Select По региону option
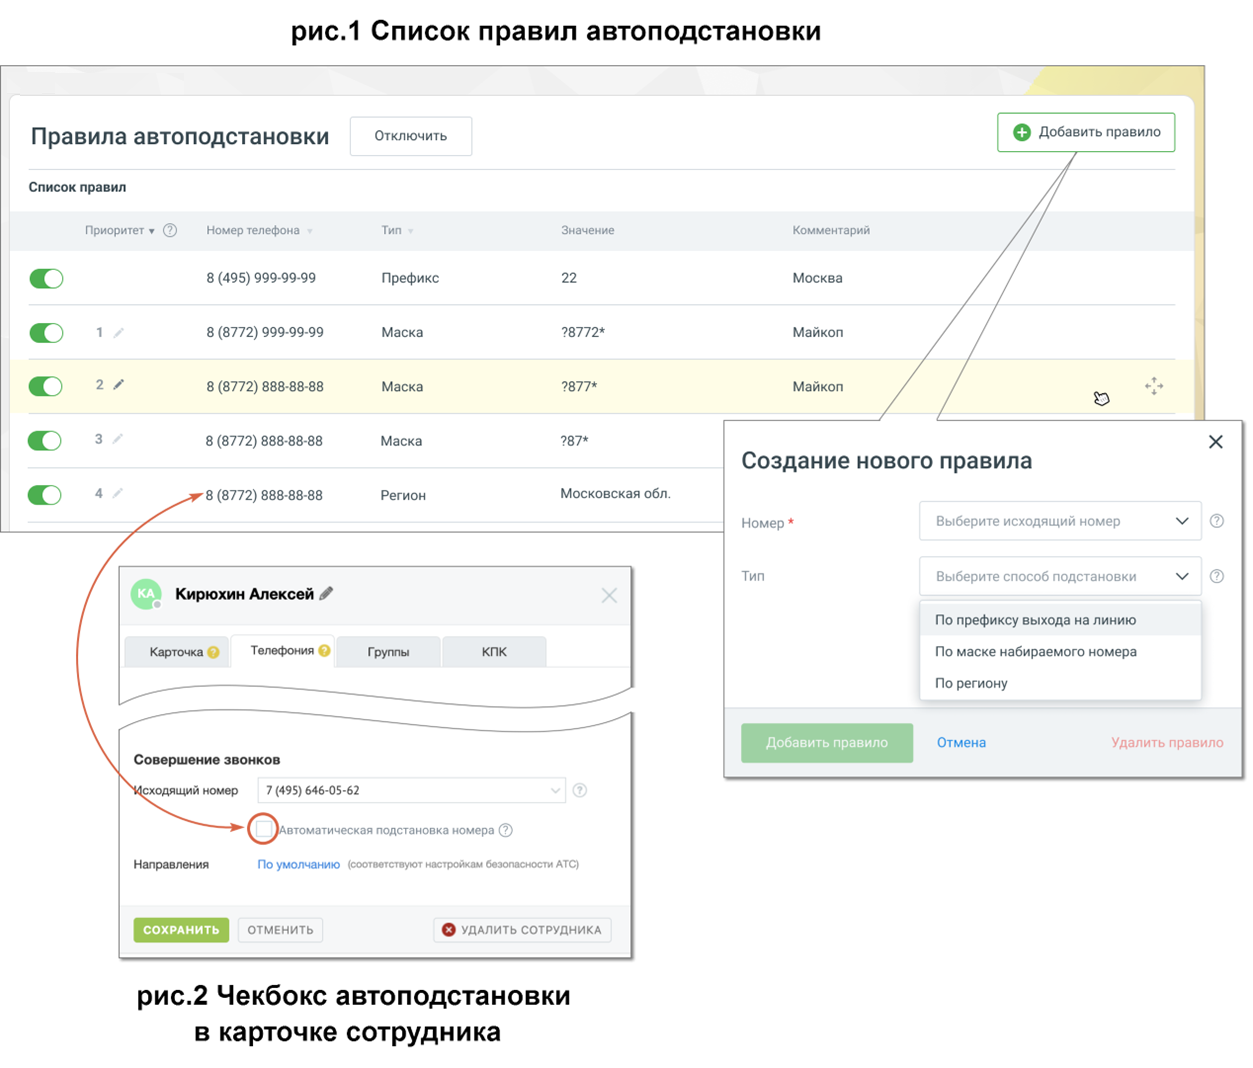Screen dimensions: 1253x1068 tap(1060, 683)
